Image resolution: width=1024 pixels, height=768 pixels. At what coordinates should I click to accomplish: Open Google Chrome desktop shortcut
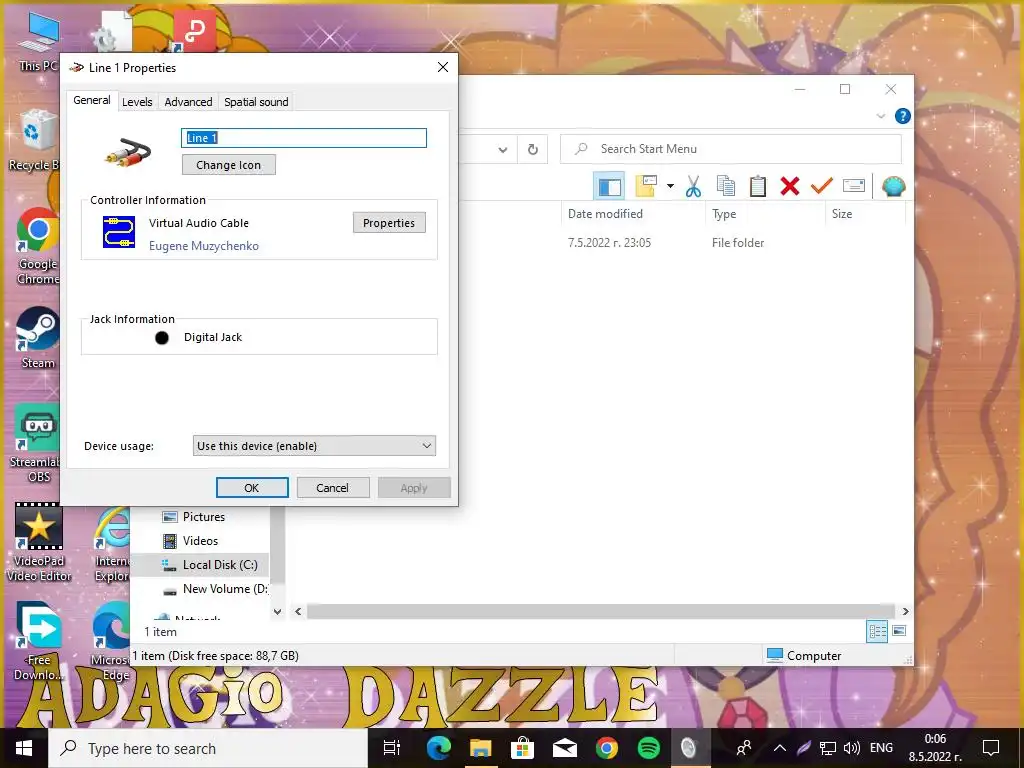pyautogui.click(x=38, y=246)
